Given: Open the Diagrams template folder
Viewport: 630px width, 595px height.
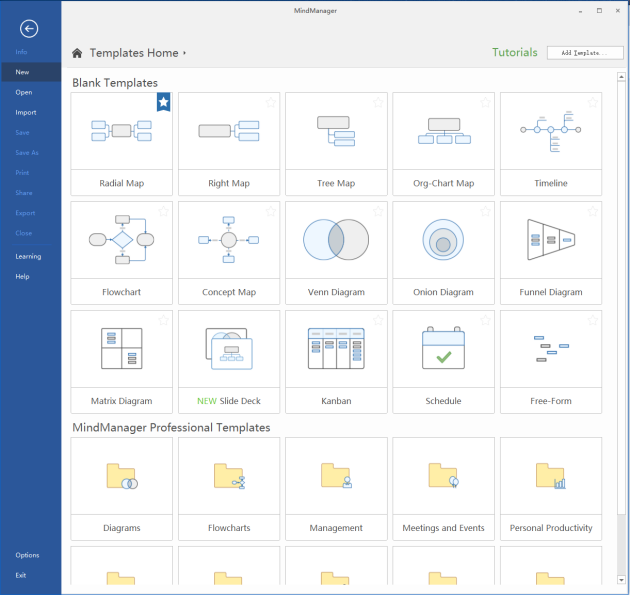Looking at the screenshot, I should pos(121,476).
